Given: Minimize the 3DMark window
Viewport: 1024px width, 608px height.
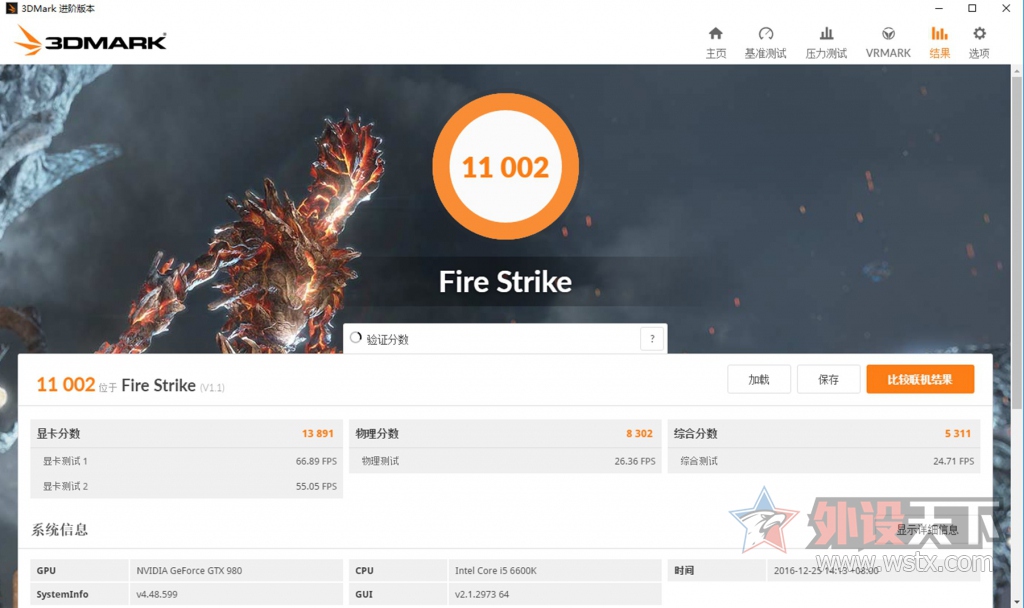Looking at the screenshot, I should point(938,8).
